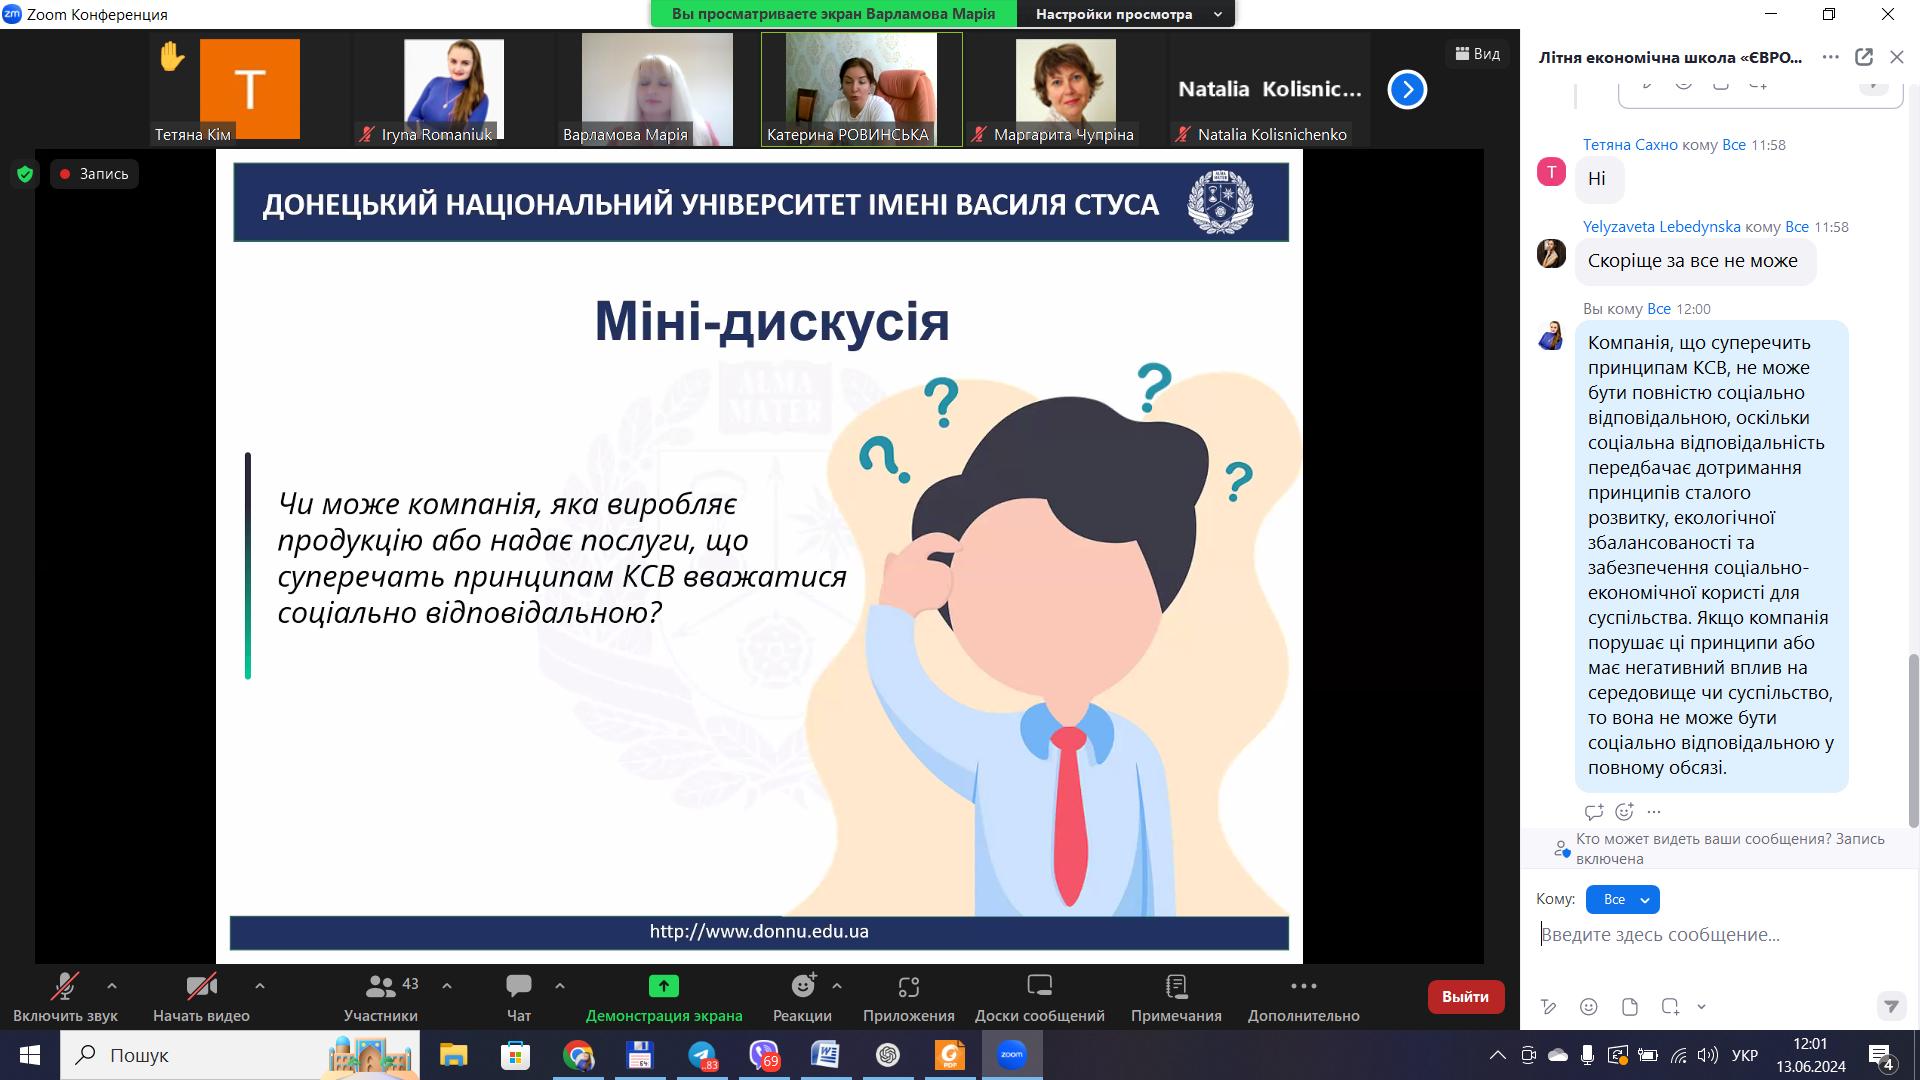
Task: Take a screenshot from chat composer
Action: click(1670, 1007)
